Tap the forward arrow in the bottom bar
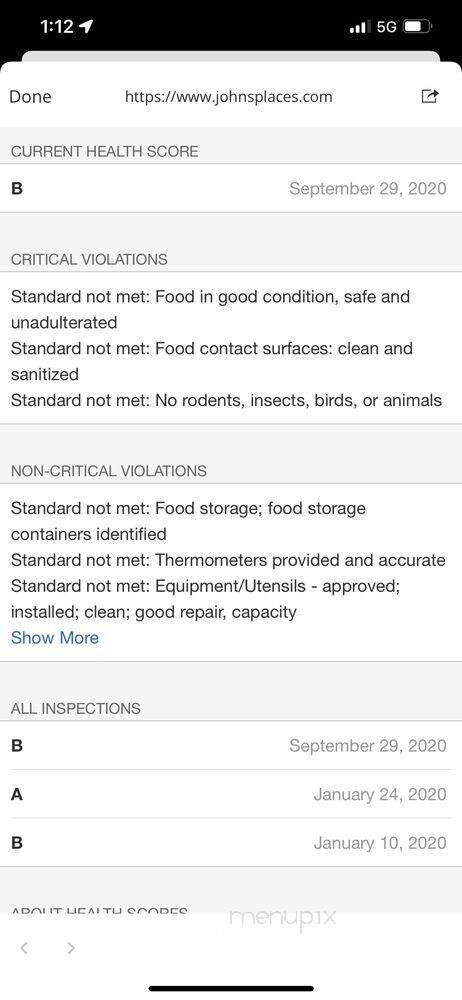 (x=71, y=948)
